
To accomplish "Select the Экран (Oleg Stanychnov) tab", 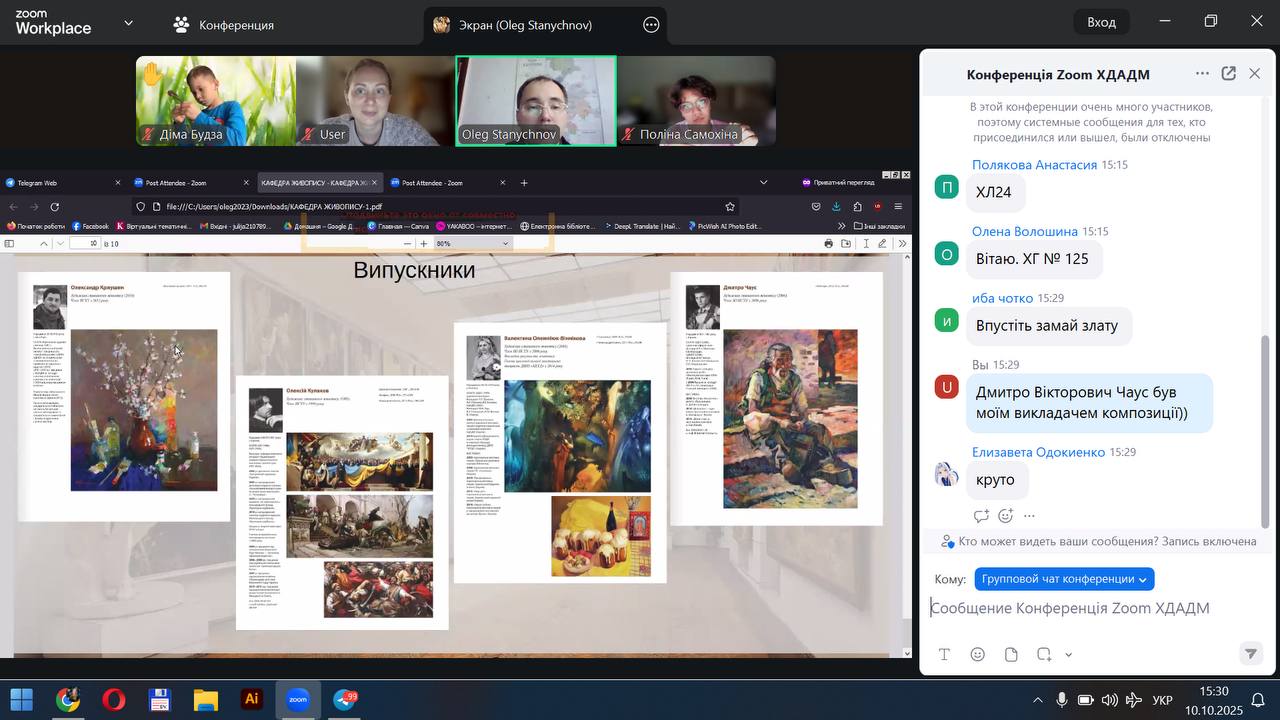I will [x=514, y=25].
